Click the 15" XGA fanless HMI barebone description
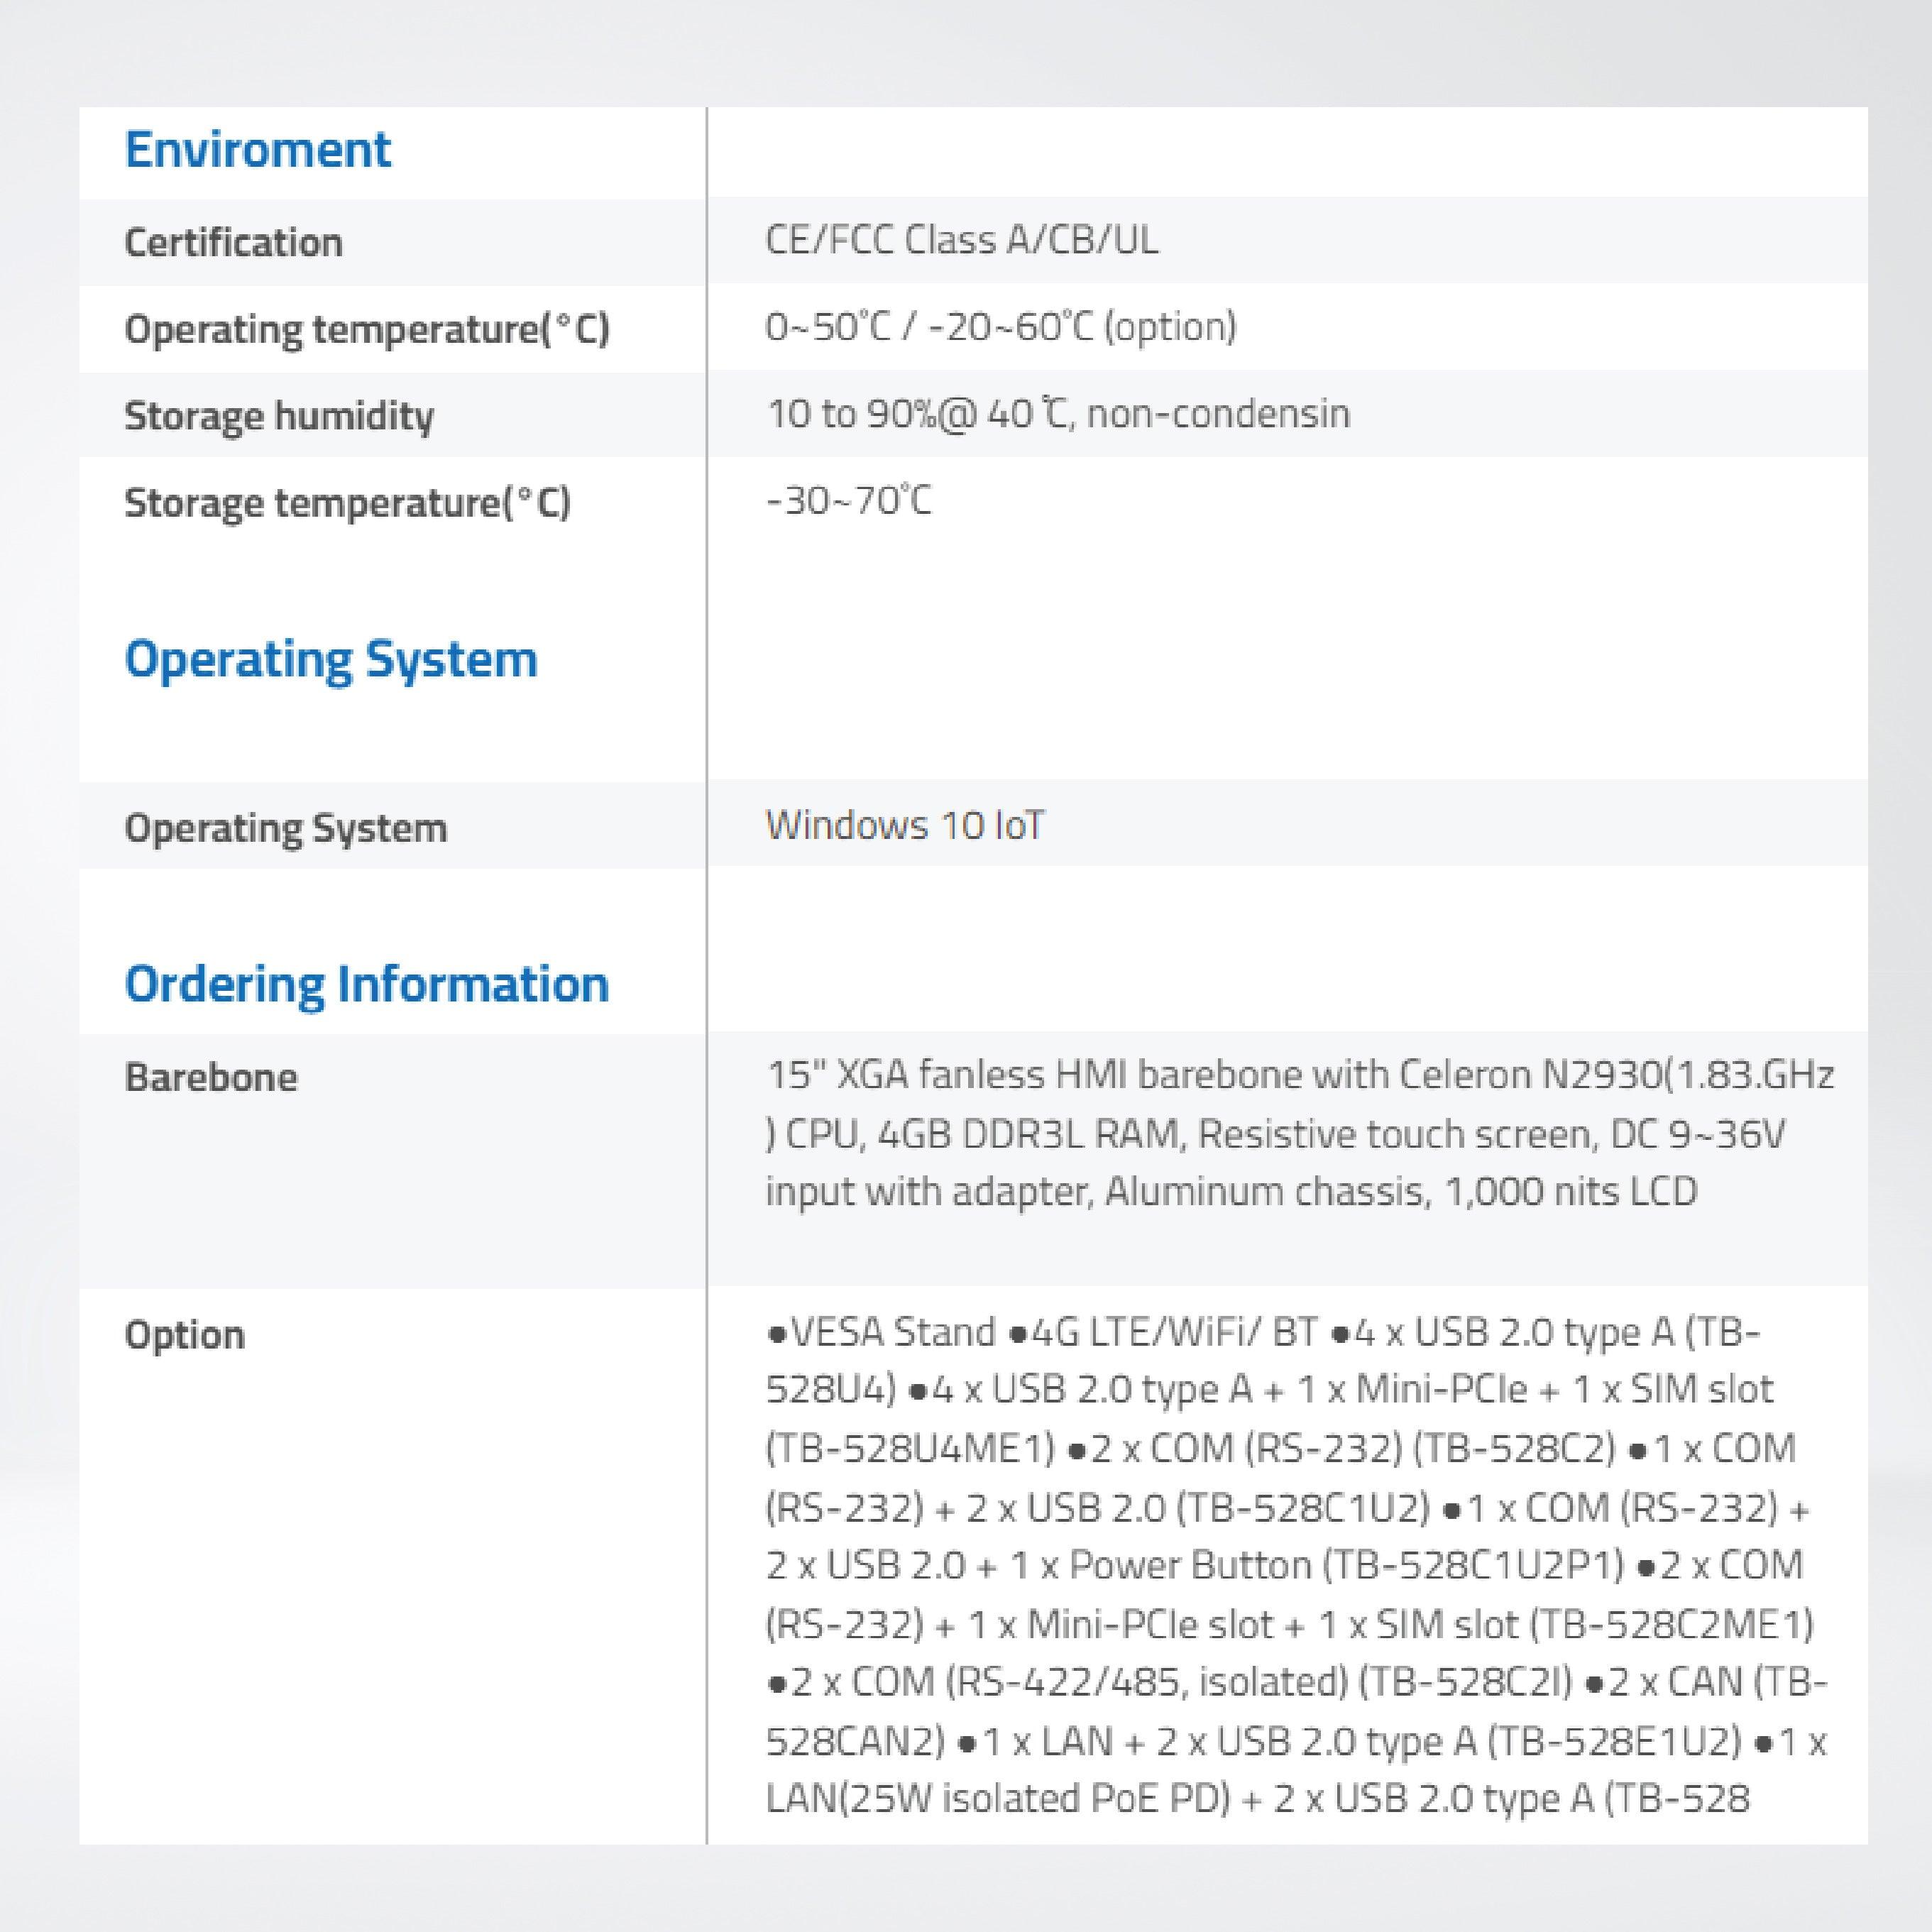The height and width of the screenshot is (1932, 1932). pos(1300,1133)
